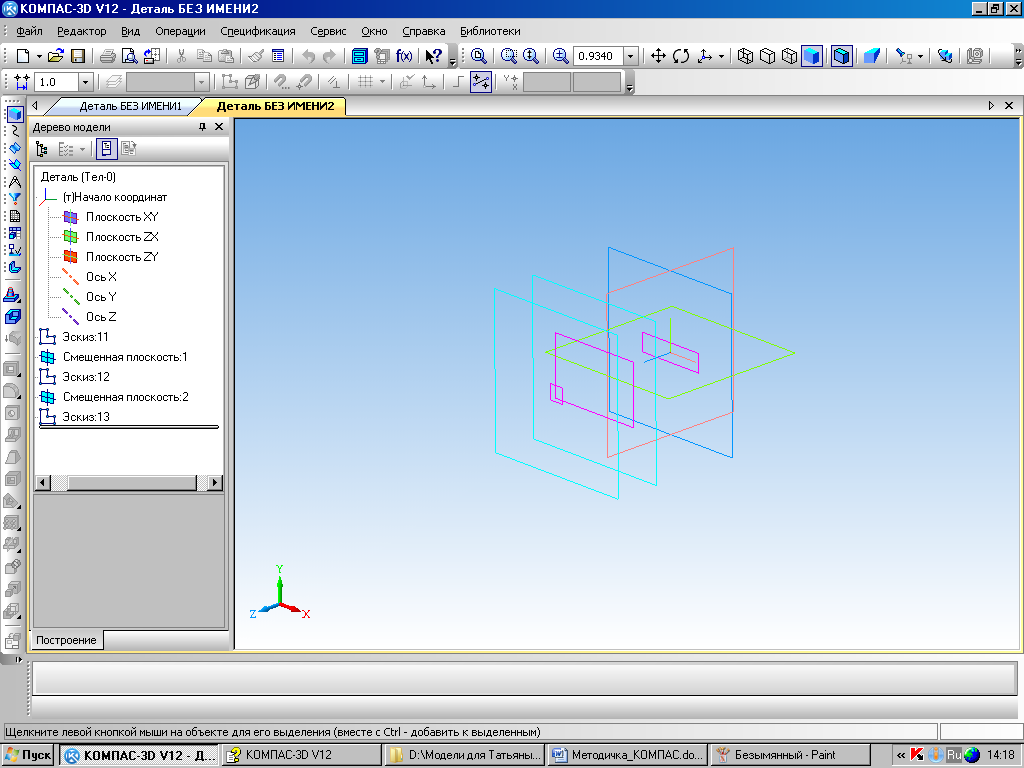1024x768 pixels.
Task: Click the Save document icon
Action: [77, 56]
